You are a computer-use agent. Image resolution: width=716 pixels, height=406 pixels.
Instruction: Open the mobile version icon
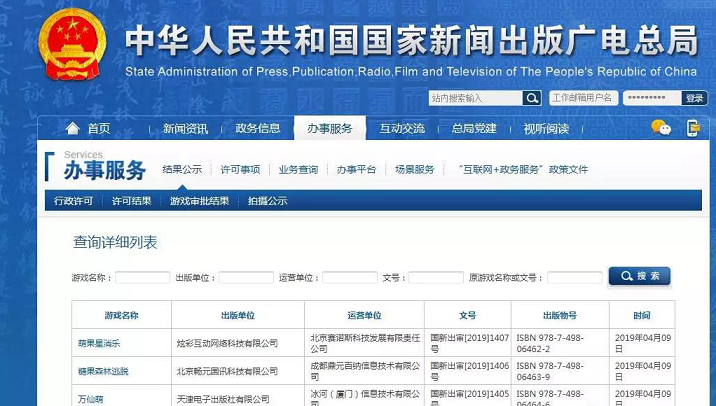point(693,128)
